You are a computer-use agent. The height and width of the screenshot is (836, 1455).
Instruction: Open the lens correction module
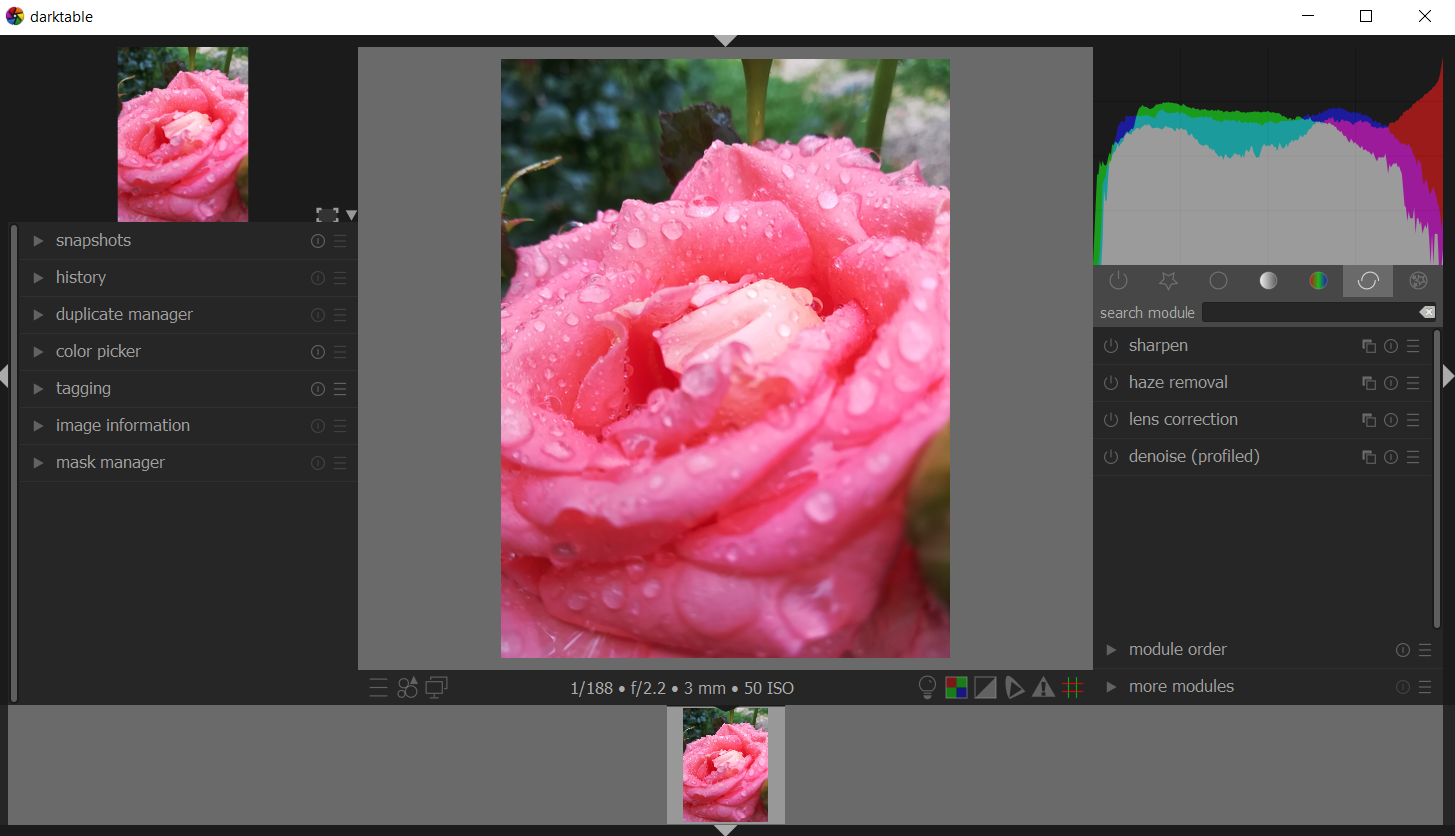[x=1182, y=419]
